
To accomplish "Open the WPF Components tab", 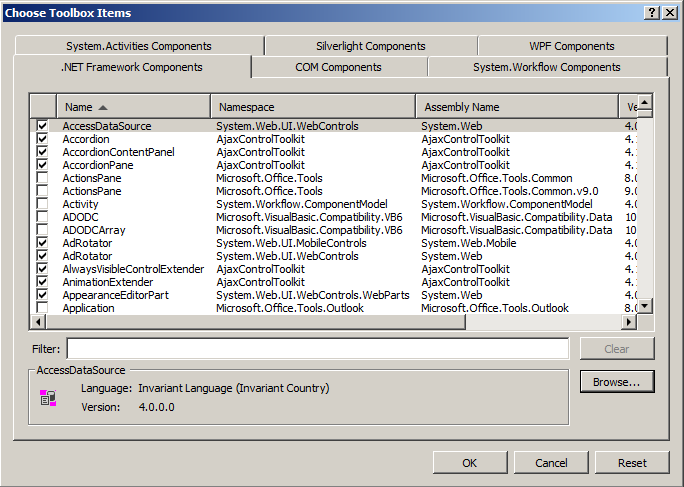I will click(x=571, y=46).
